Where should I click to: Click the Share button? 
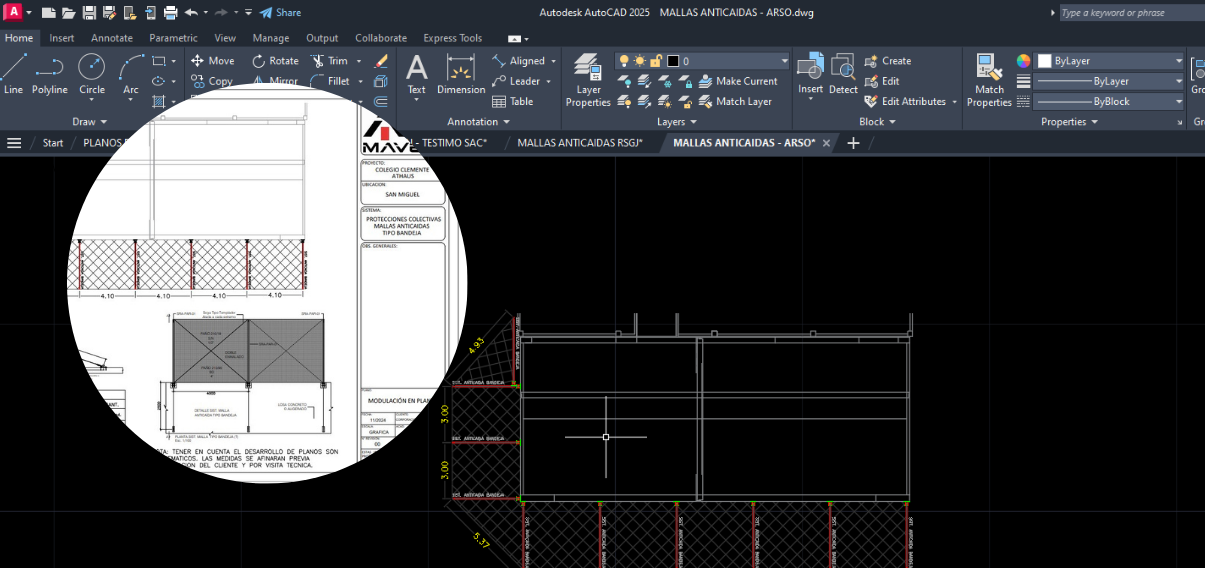point(280,13)
